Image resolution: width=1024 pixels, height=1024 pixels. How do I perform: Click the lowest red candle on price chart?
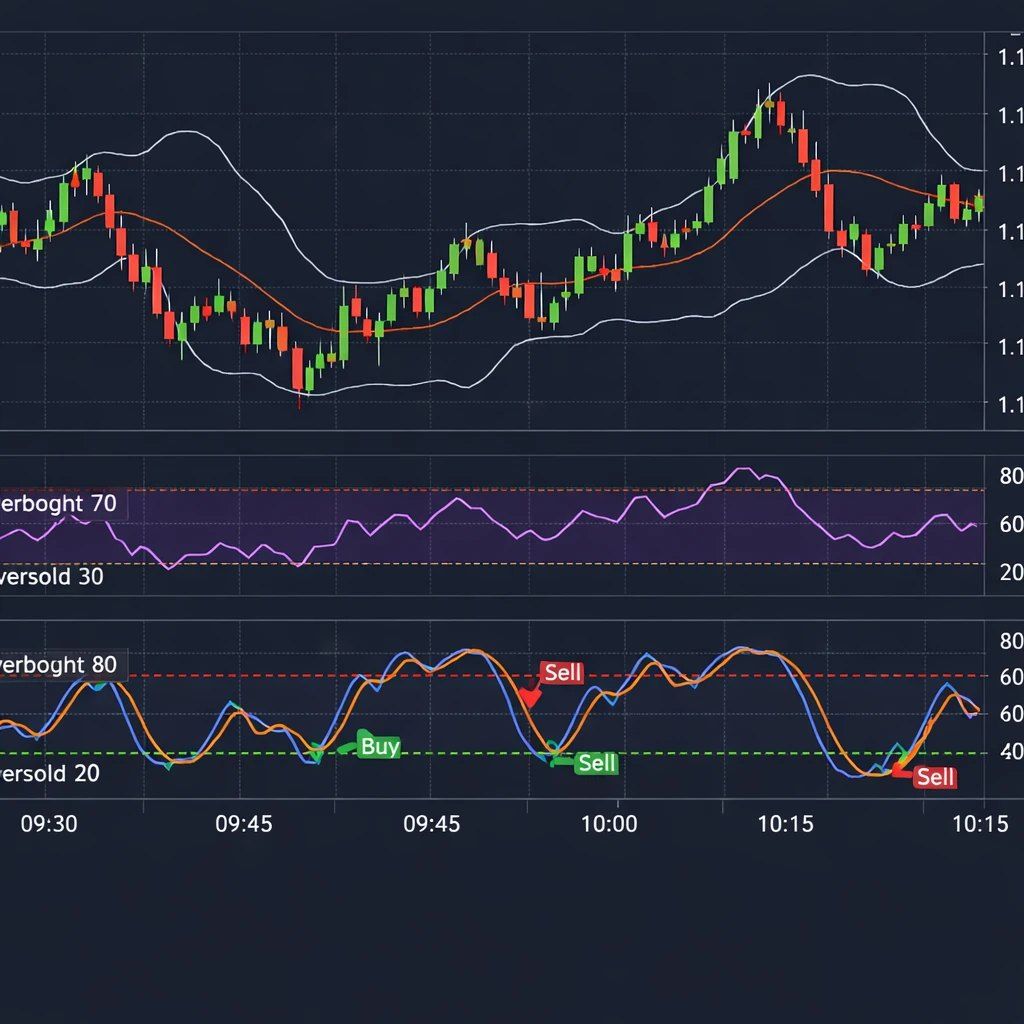tap(297, 370)
